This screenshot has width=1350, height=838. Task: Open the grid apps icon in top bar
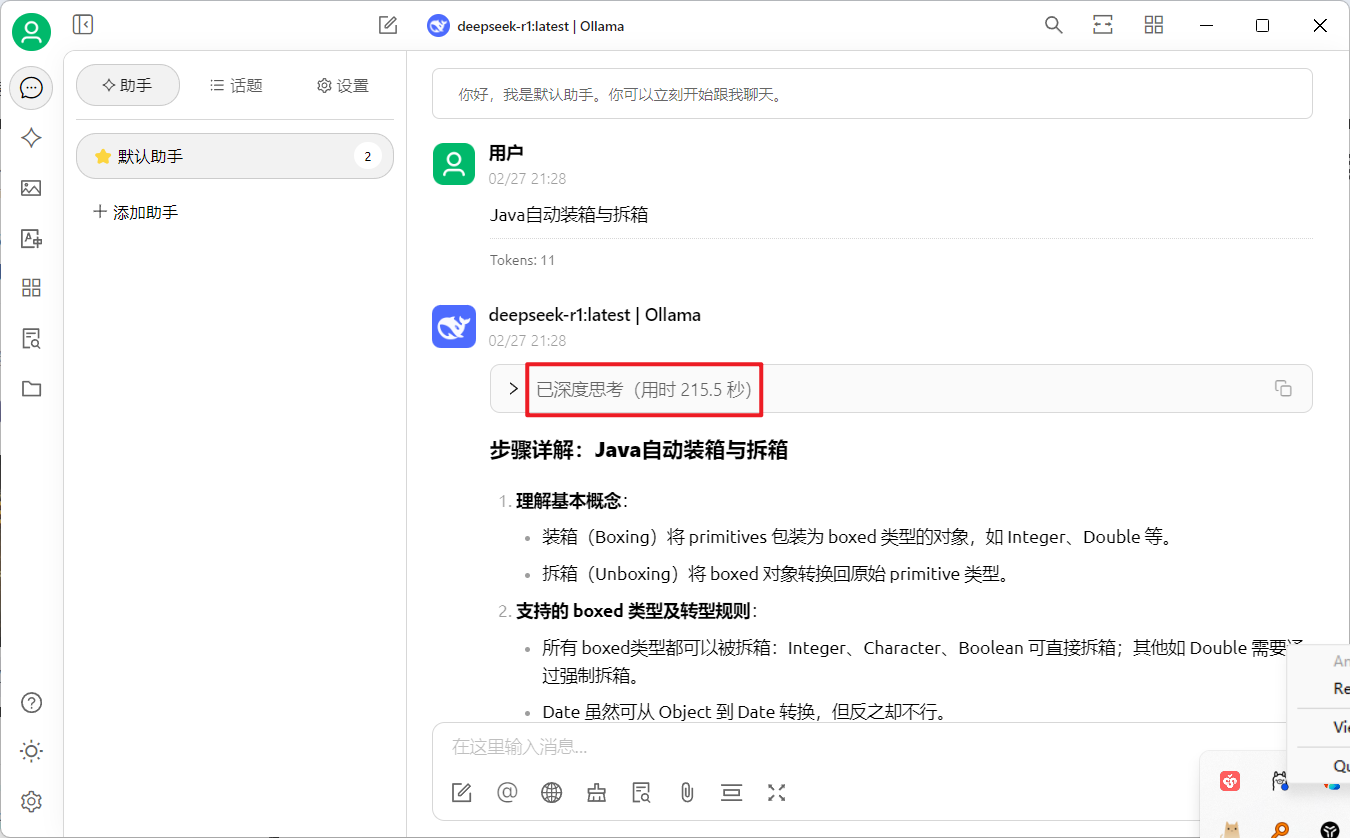[x=1154, y=25]
